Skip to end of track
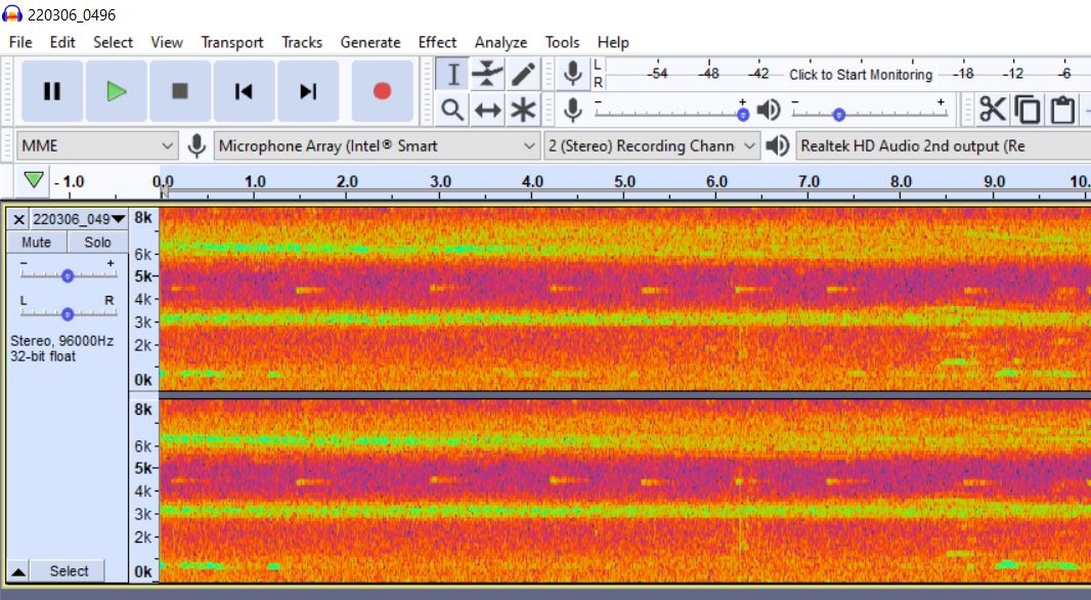Viewport: 1091px width, 600px height. (308, 91)
